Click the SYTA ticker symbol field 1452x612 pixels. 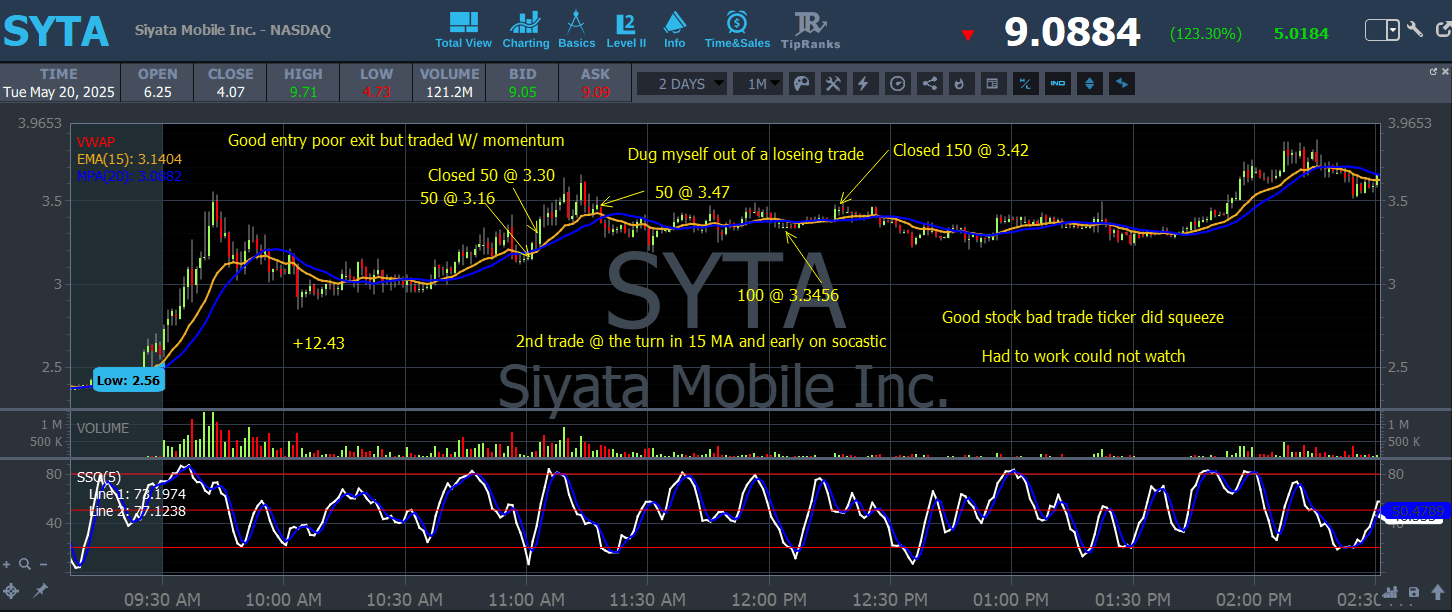click(x=55, y=32)
